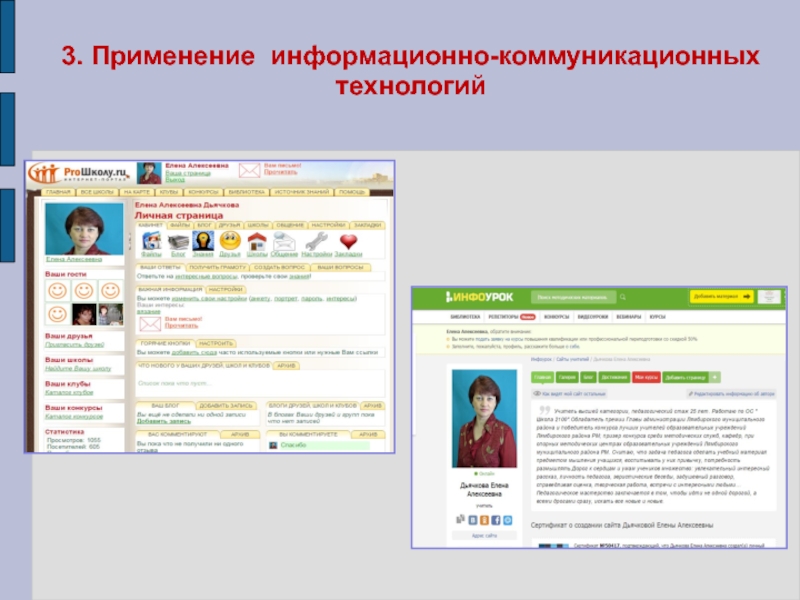Image resolution: width=800 pixels, height=600 pixels.
Task: Click the VKontakte share icon on Инфоурок profile
Action: click(473, 520)
